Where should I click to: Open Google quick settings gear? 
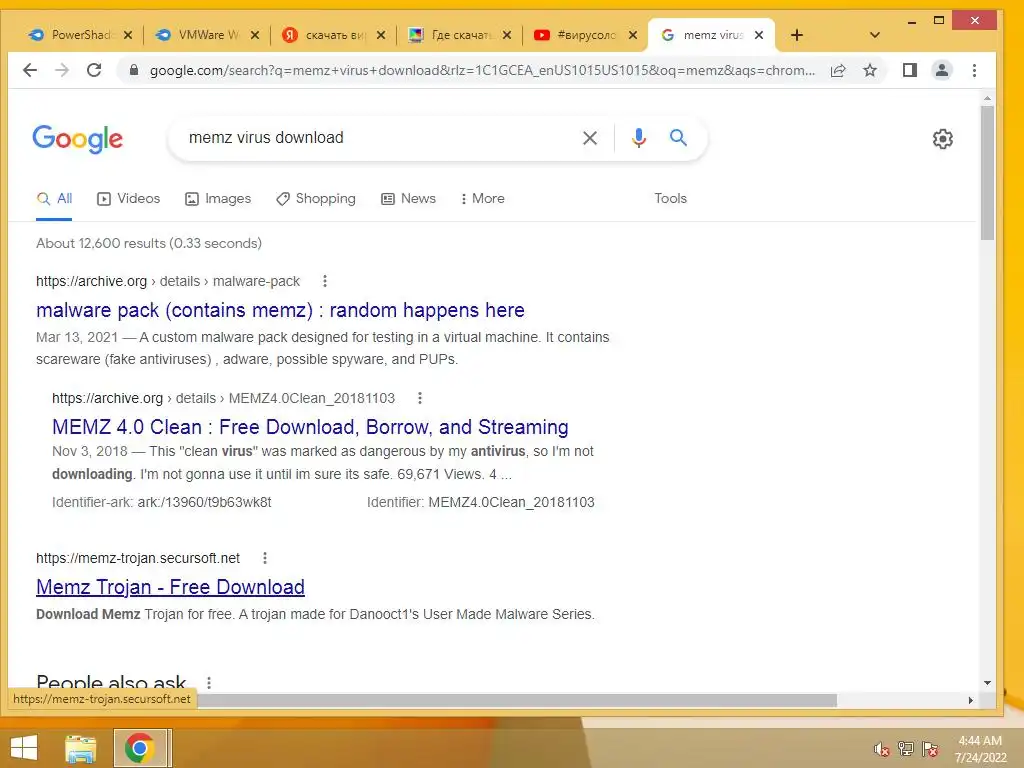pos(942,138)
